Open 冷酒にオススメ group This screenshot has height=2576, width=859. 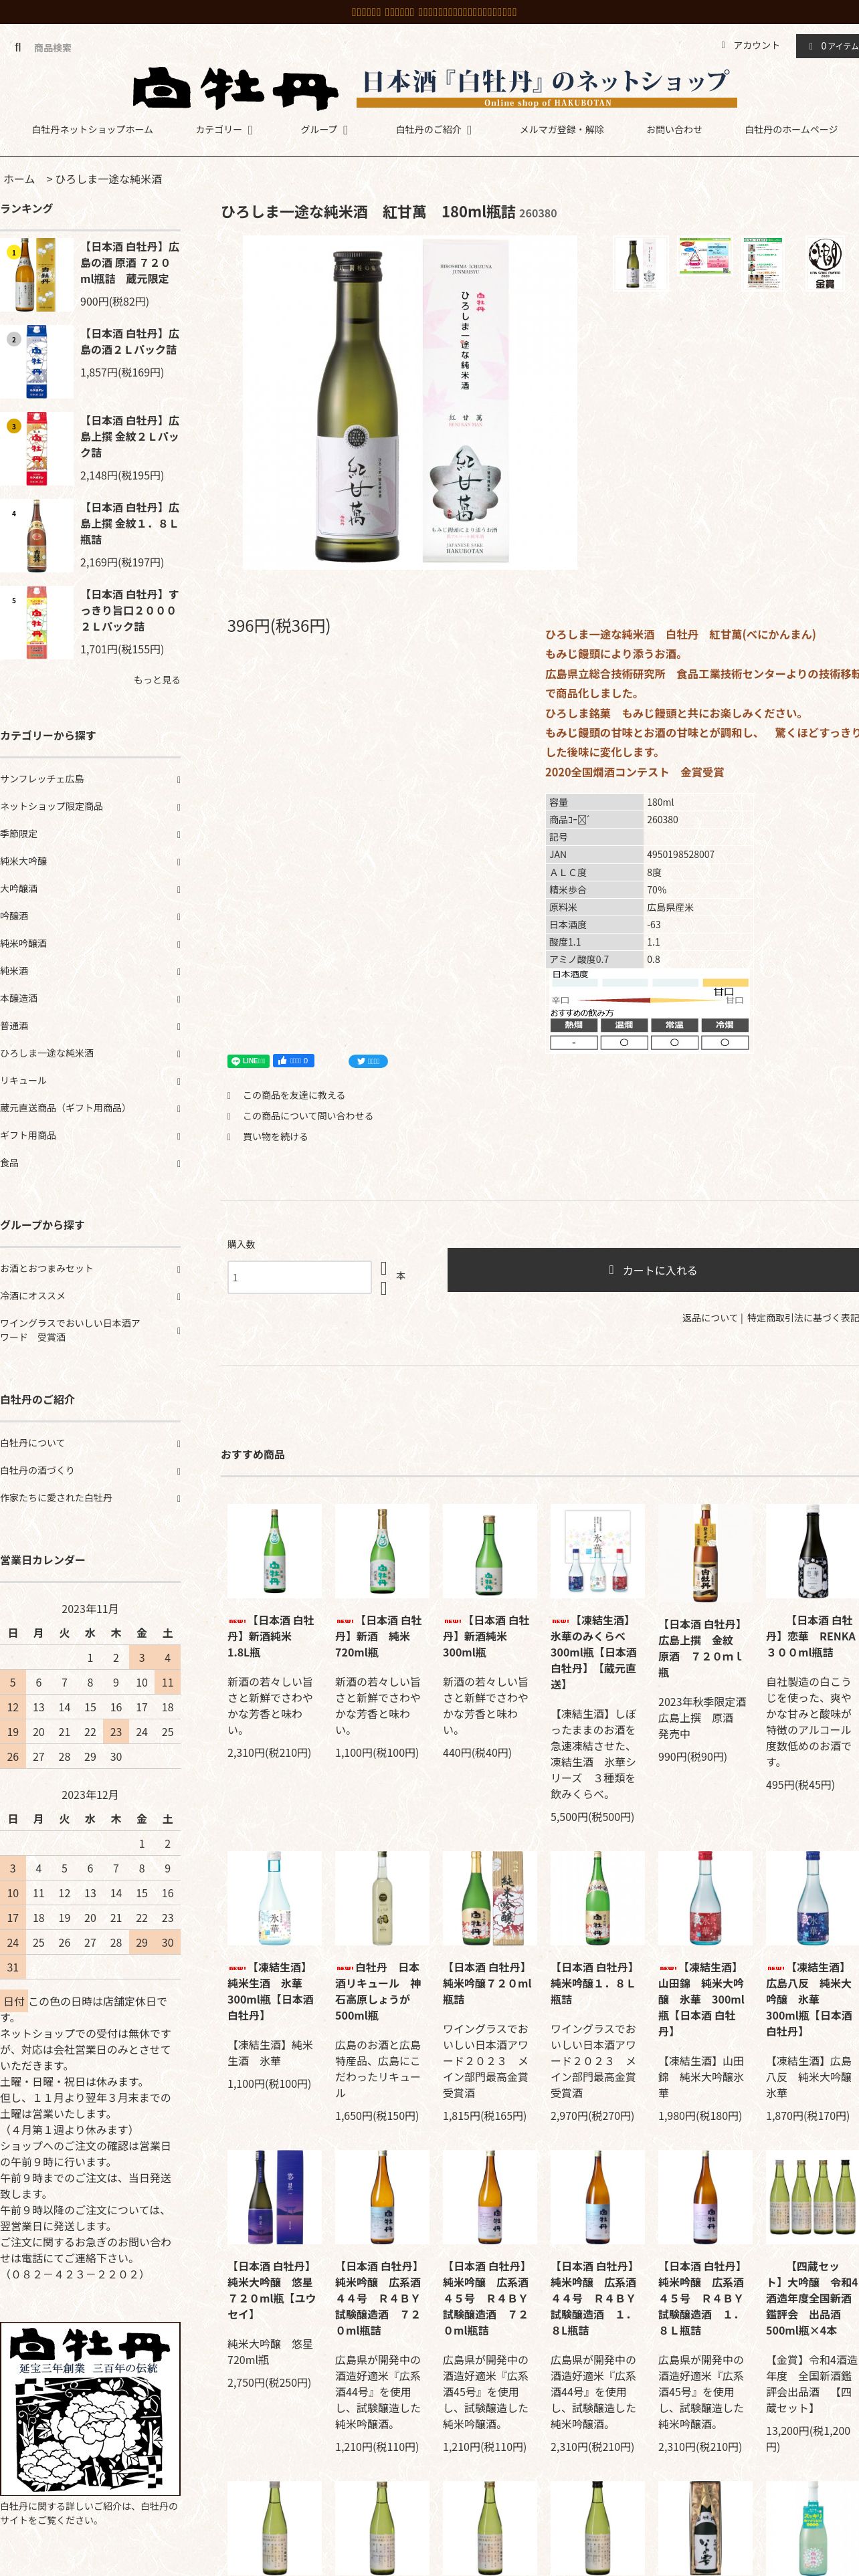(x=90, y=1296)
